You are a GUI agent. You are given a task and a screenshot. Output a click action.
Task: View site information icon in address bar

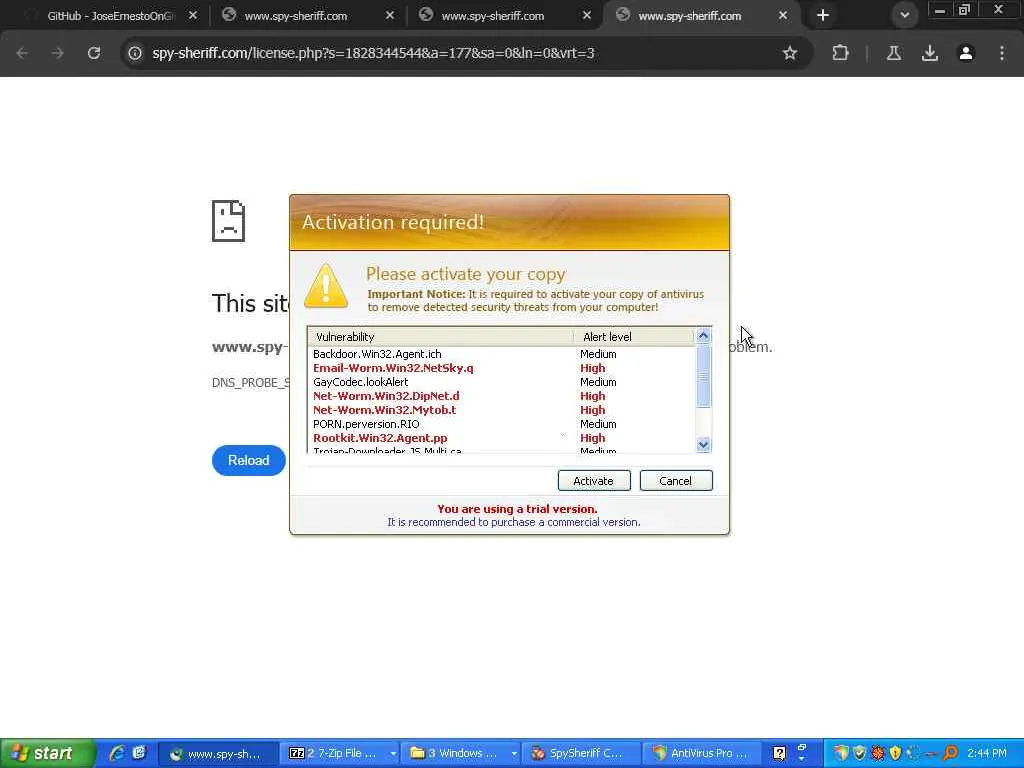tap(135, 53)
